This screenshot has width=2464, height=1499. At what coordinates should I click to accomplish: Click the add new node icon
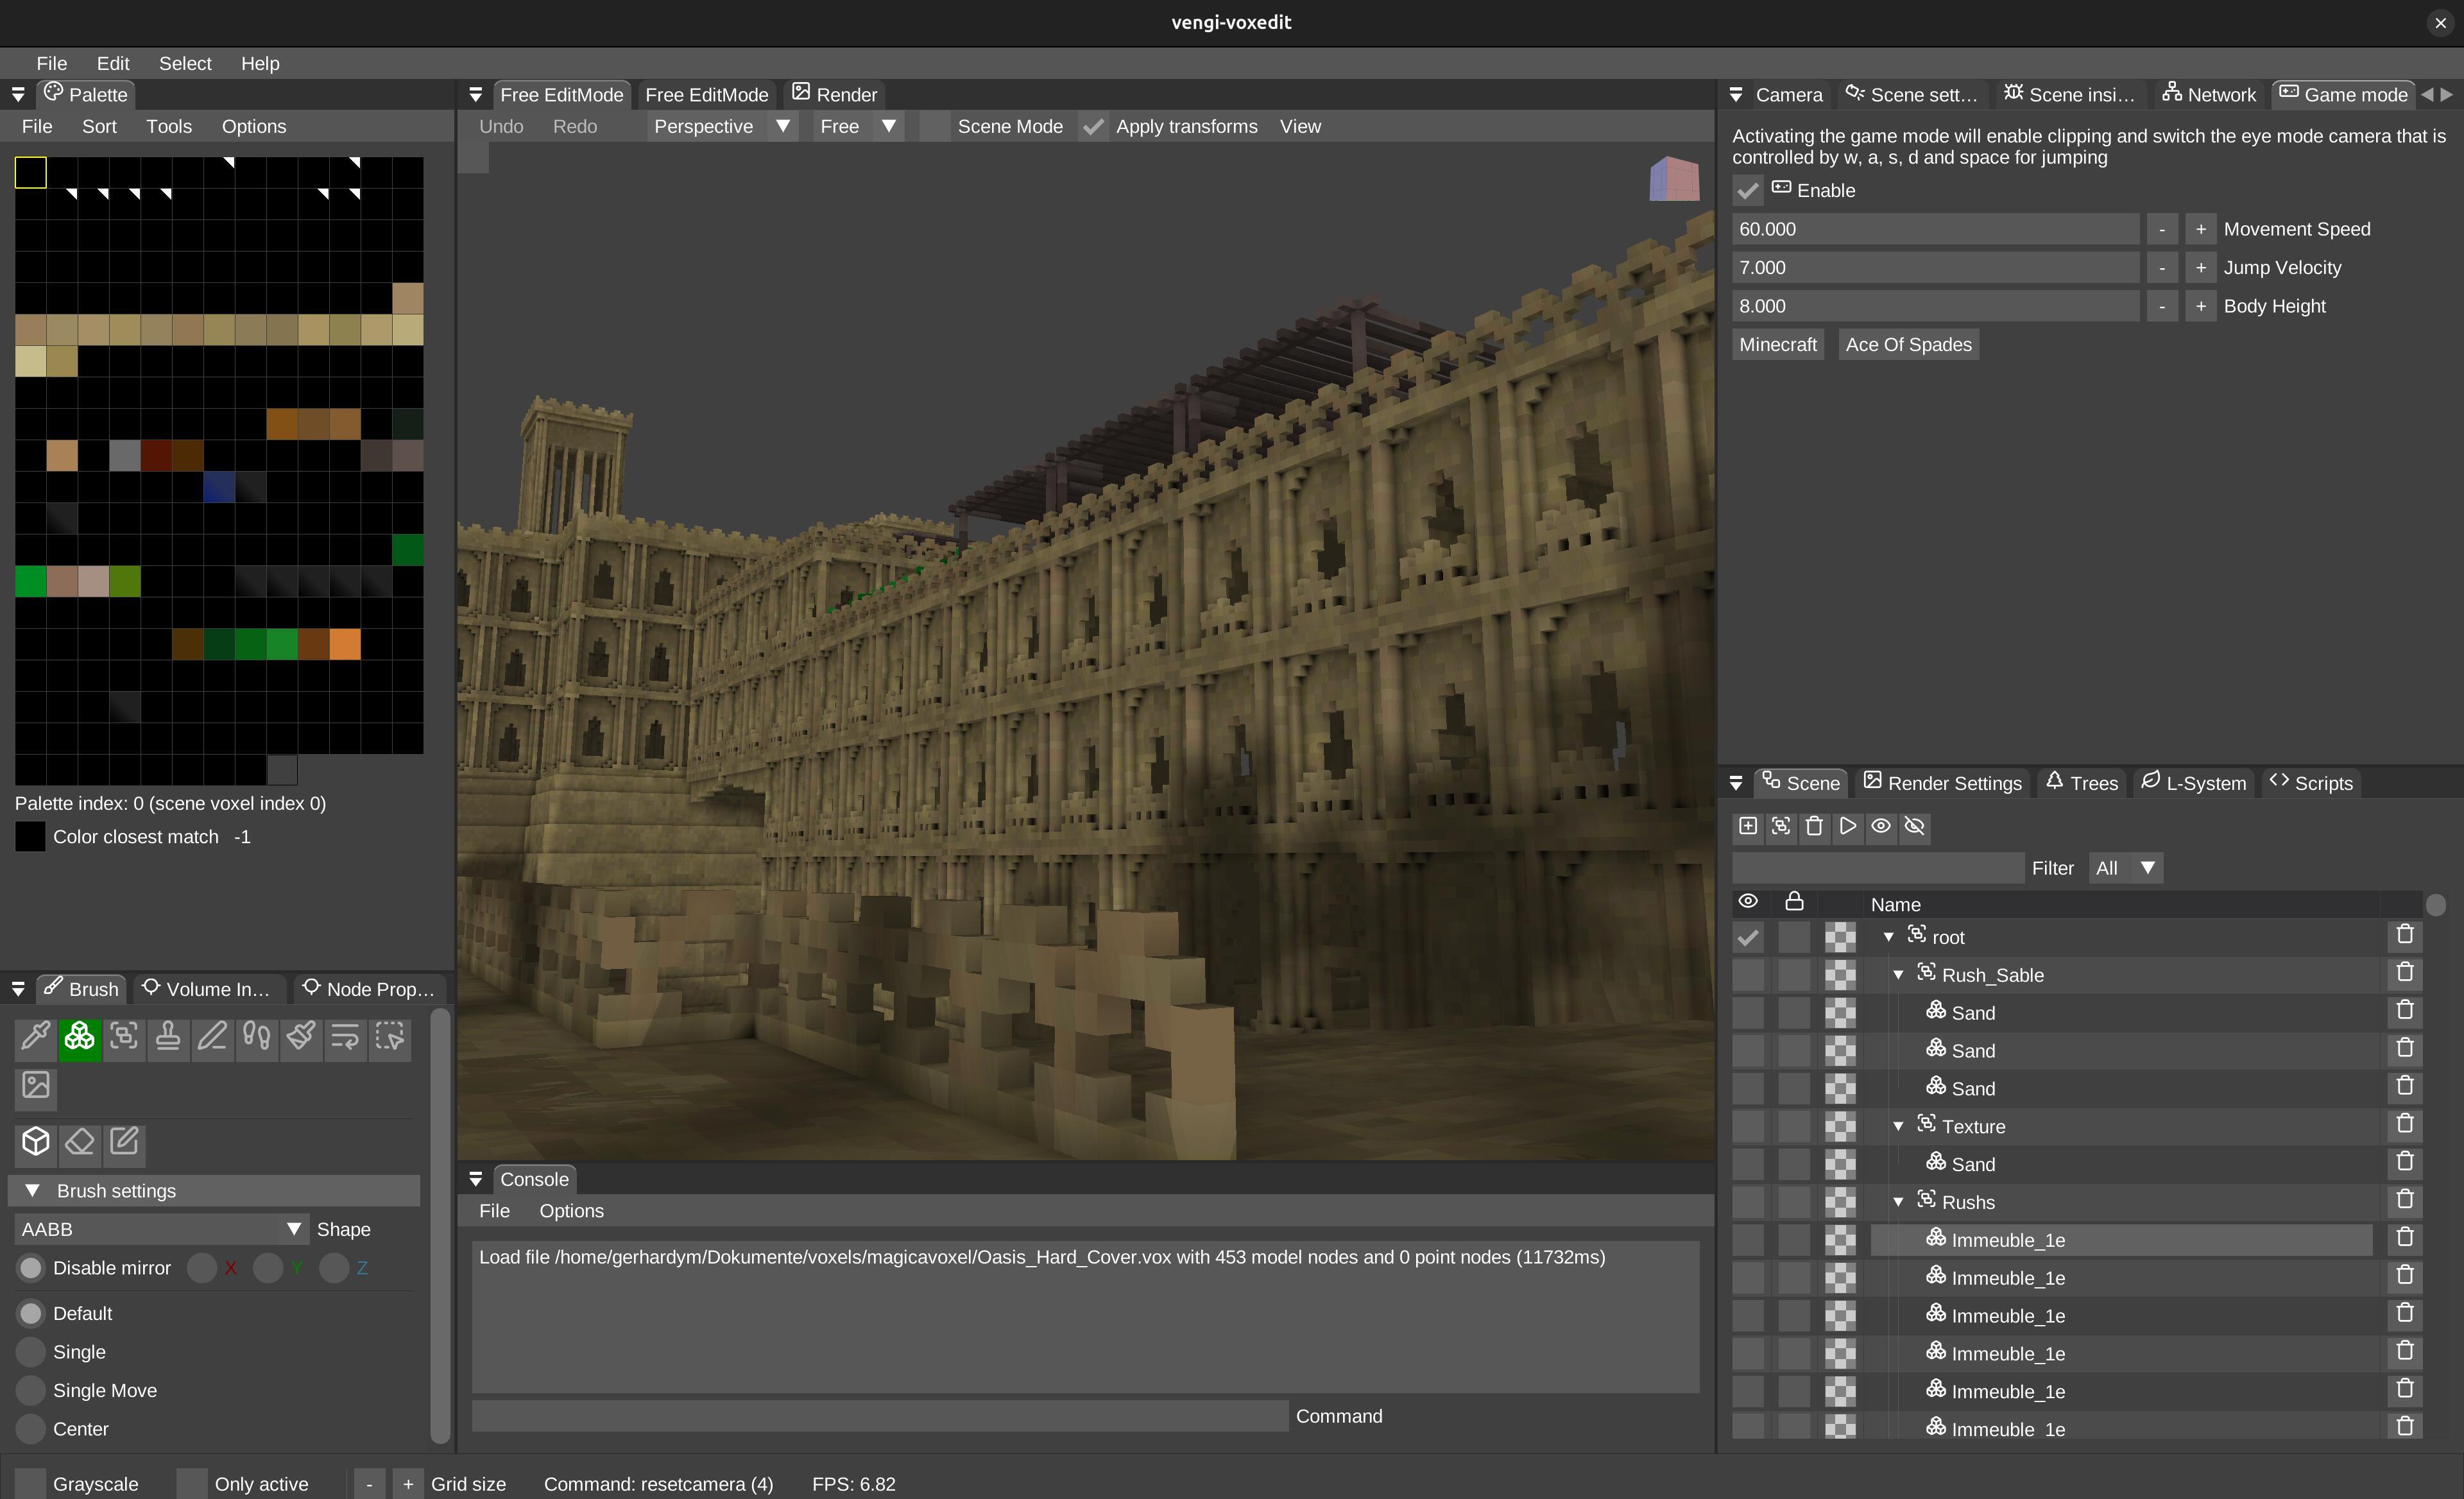pos(1747,826)
